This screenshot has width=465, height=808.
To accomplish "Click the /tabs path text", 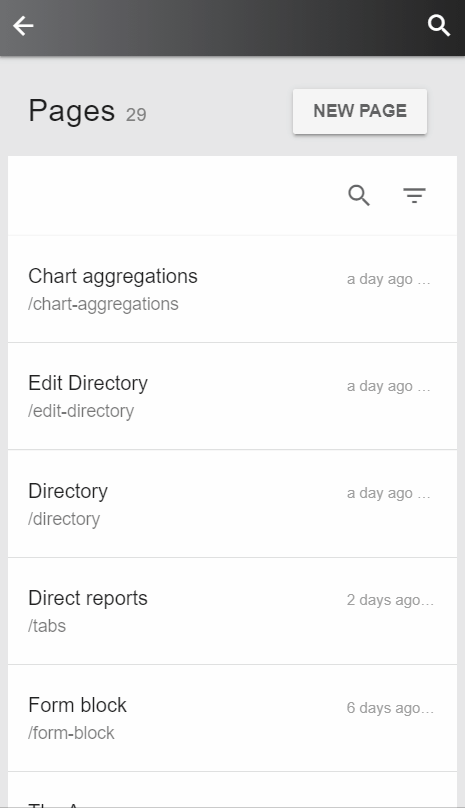I will [47, 626].
